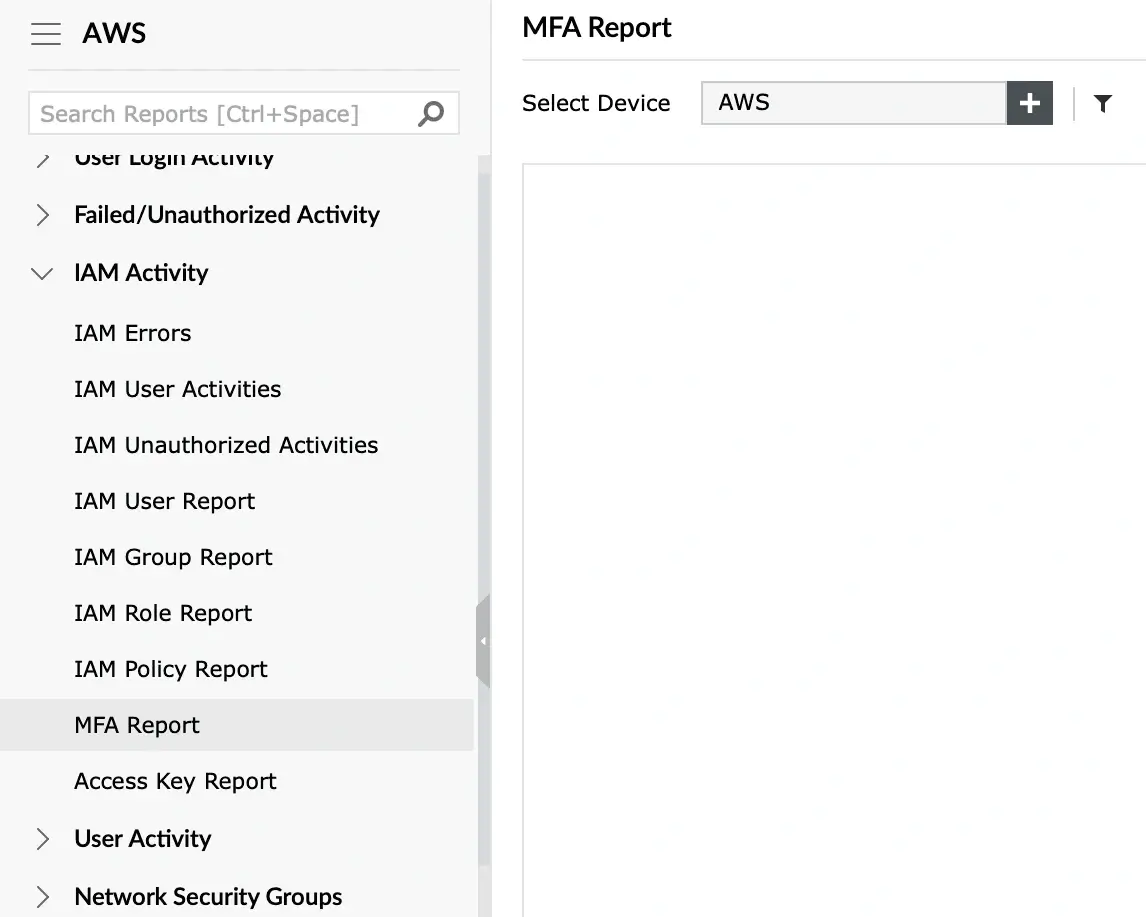The image size is (1146, 917).
Task: Open IAM User Activities report
Action: 178,389
